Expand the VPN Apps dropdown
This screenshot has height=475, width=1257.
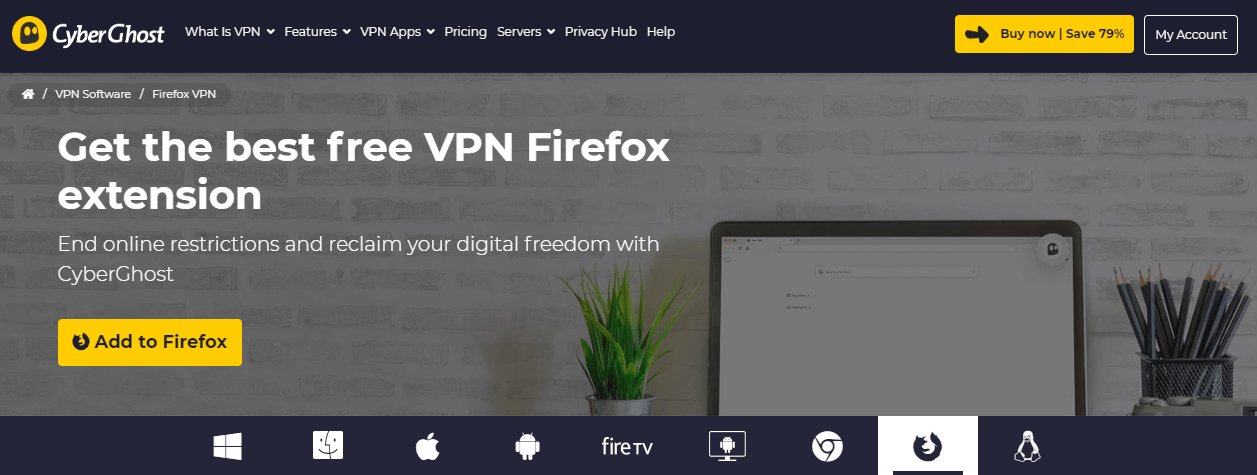click(x=398, y=32)
